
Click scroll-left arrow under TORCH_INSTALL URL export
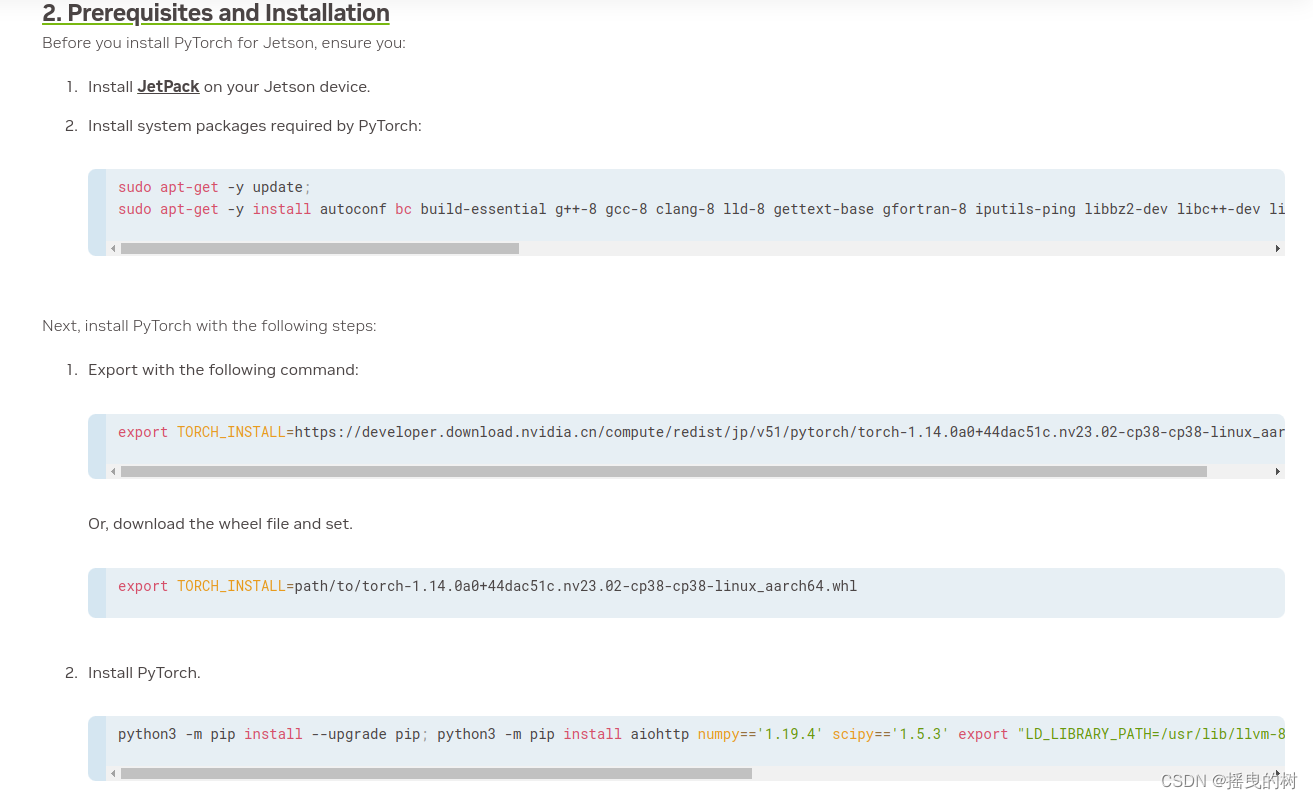(113, 471)
